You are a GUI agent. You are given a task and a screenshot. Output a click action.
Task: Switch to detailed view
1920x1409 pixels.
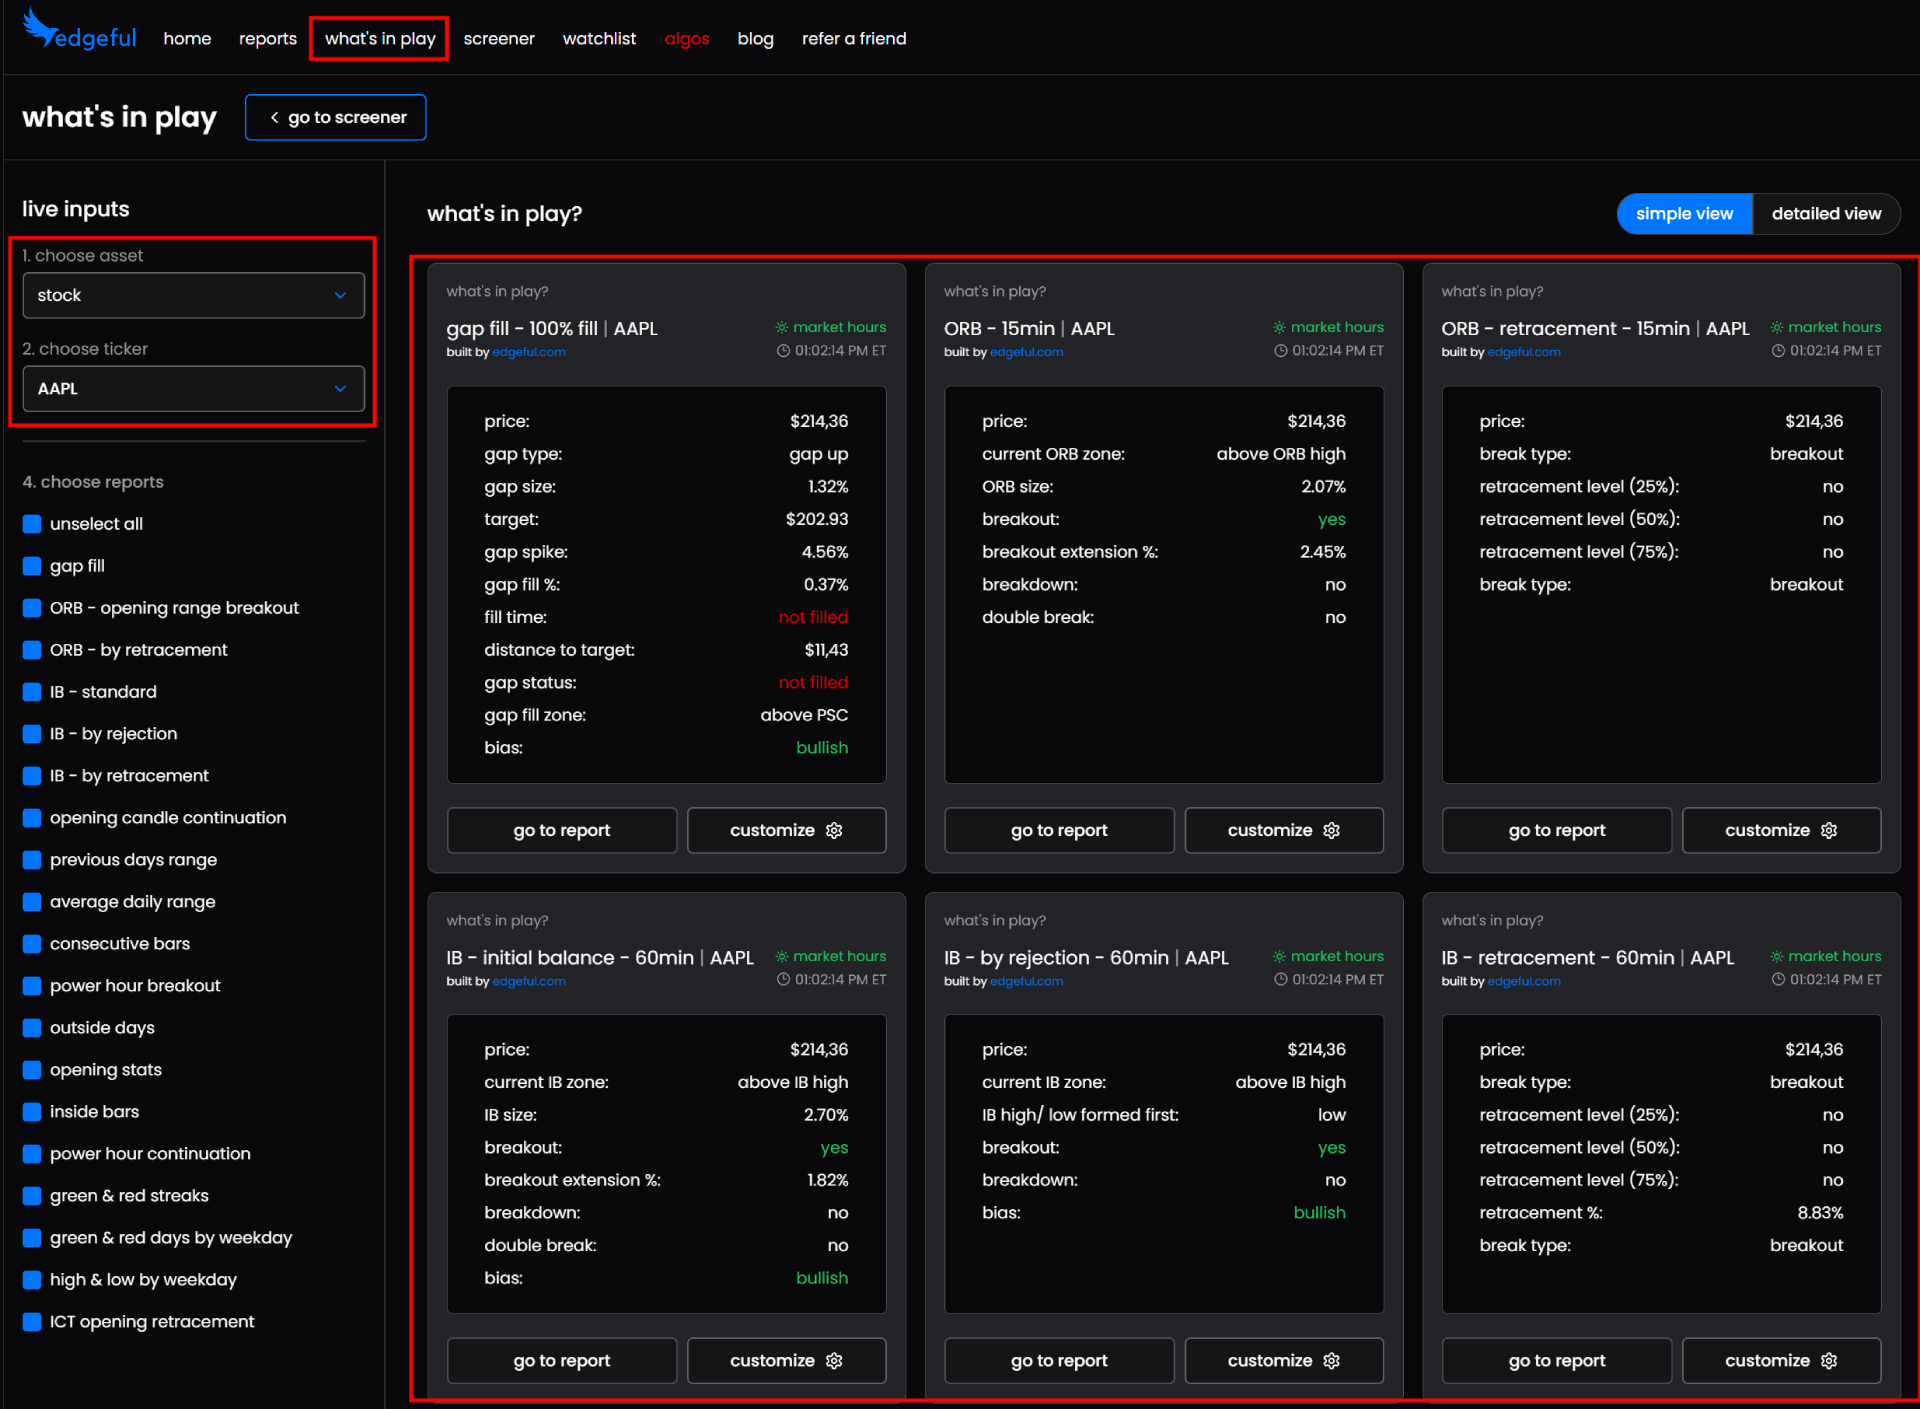[1826, 214]
